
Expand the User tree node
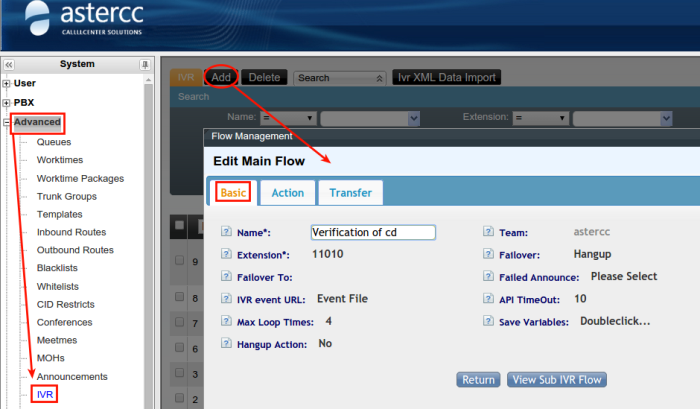point(7,83)
